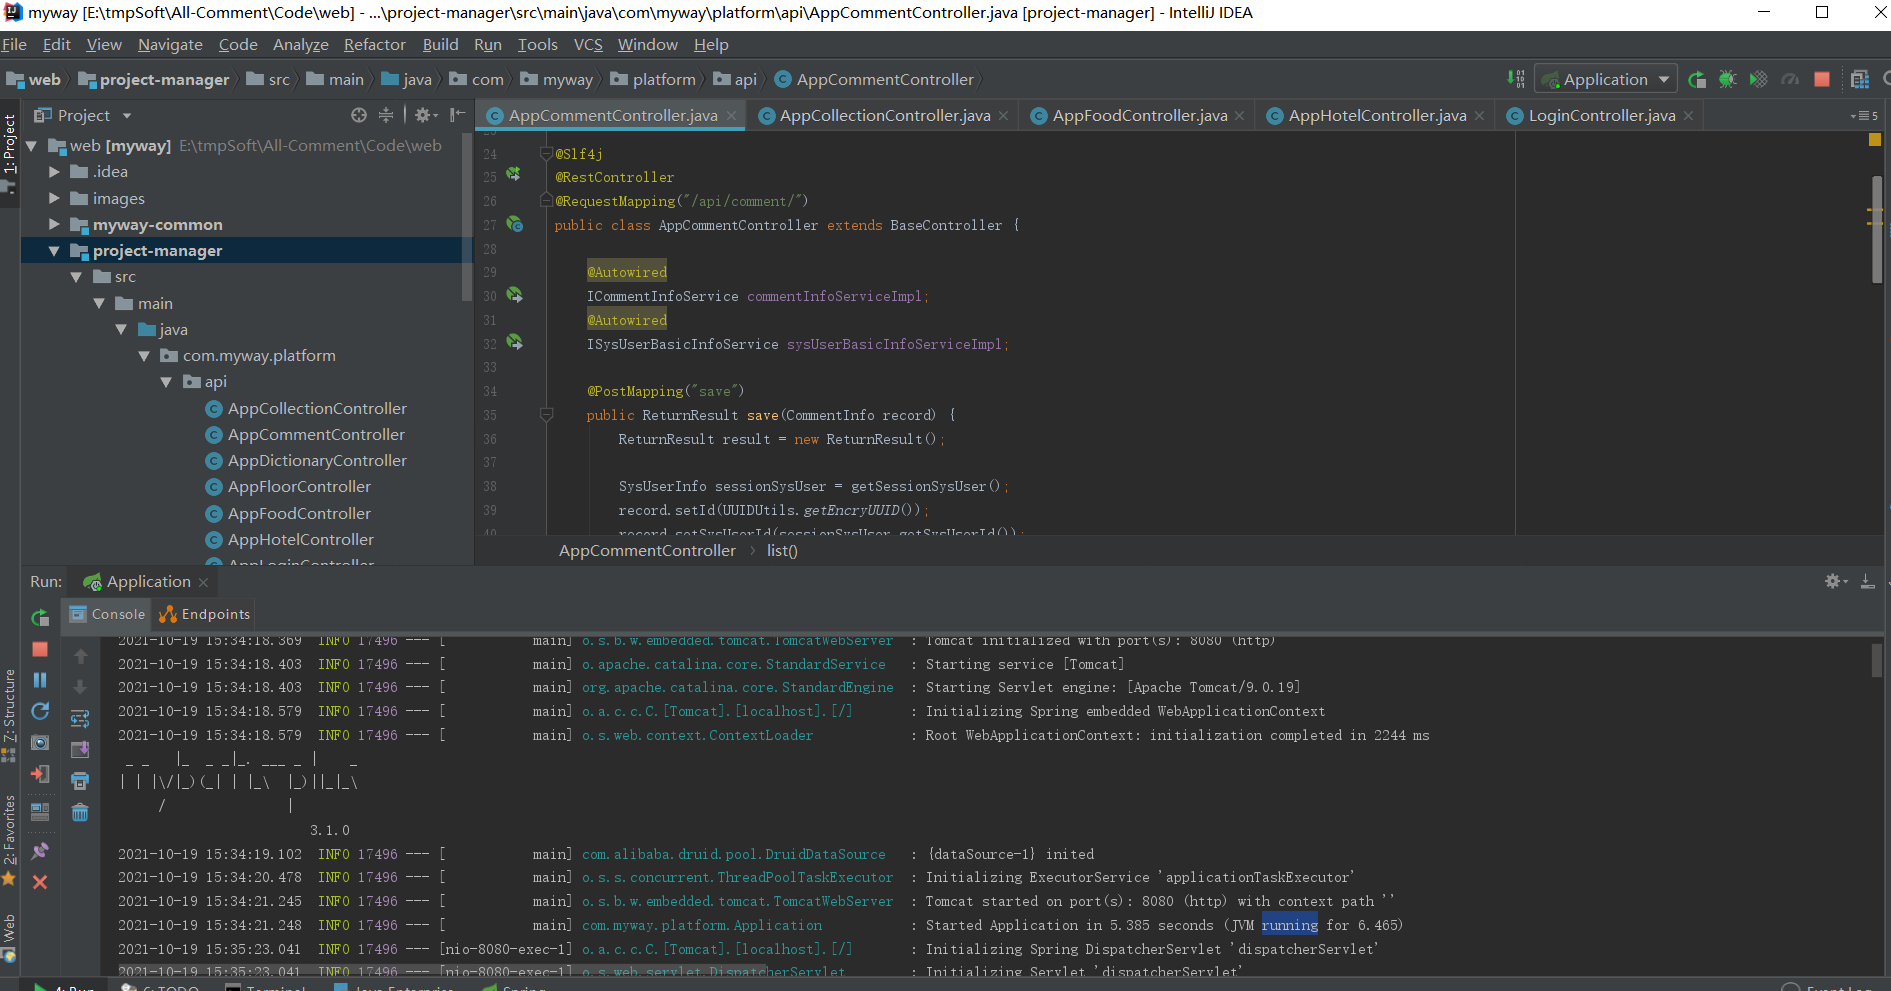Rerun Application in the Run panel
This screenshot has width=1891, height=991.
point(40,618)
